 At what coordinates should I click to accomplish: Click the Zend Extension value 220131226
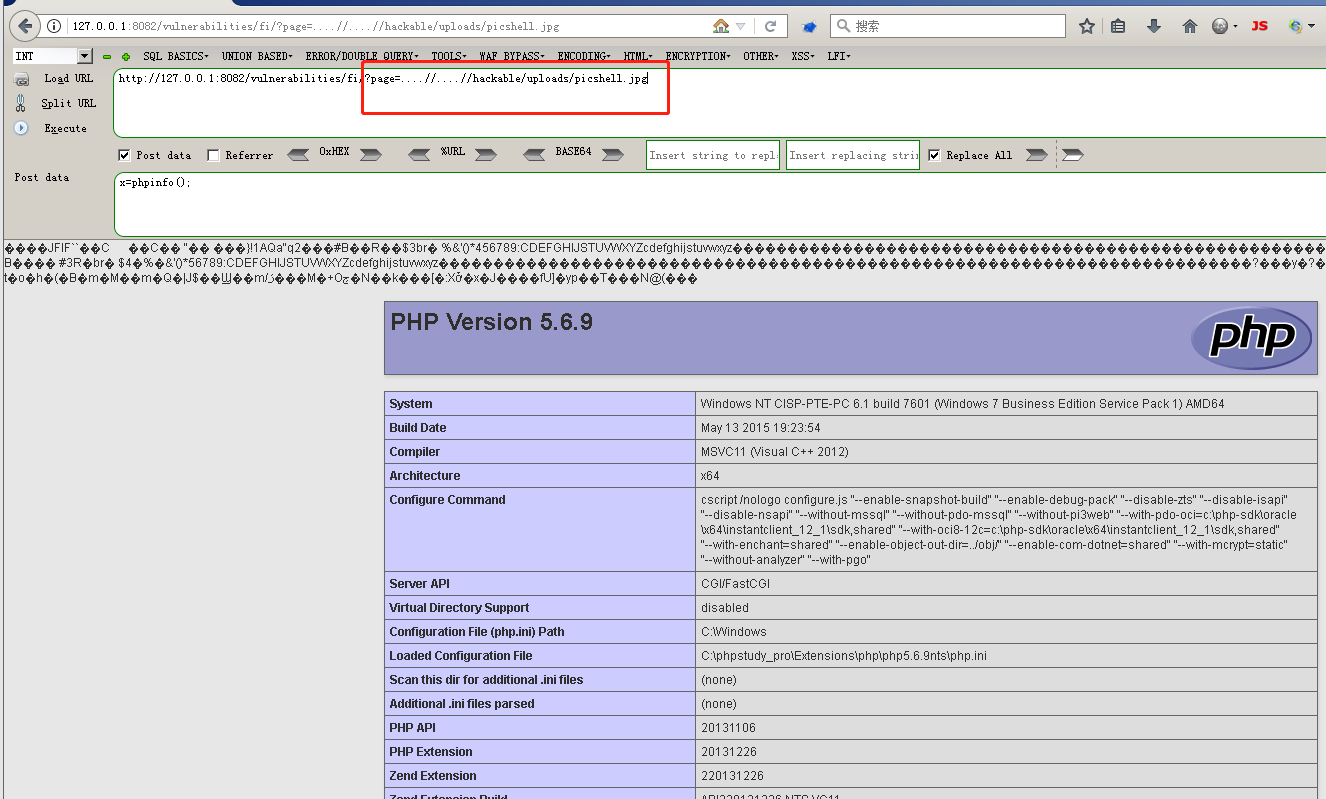point(732,776)
